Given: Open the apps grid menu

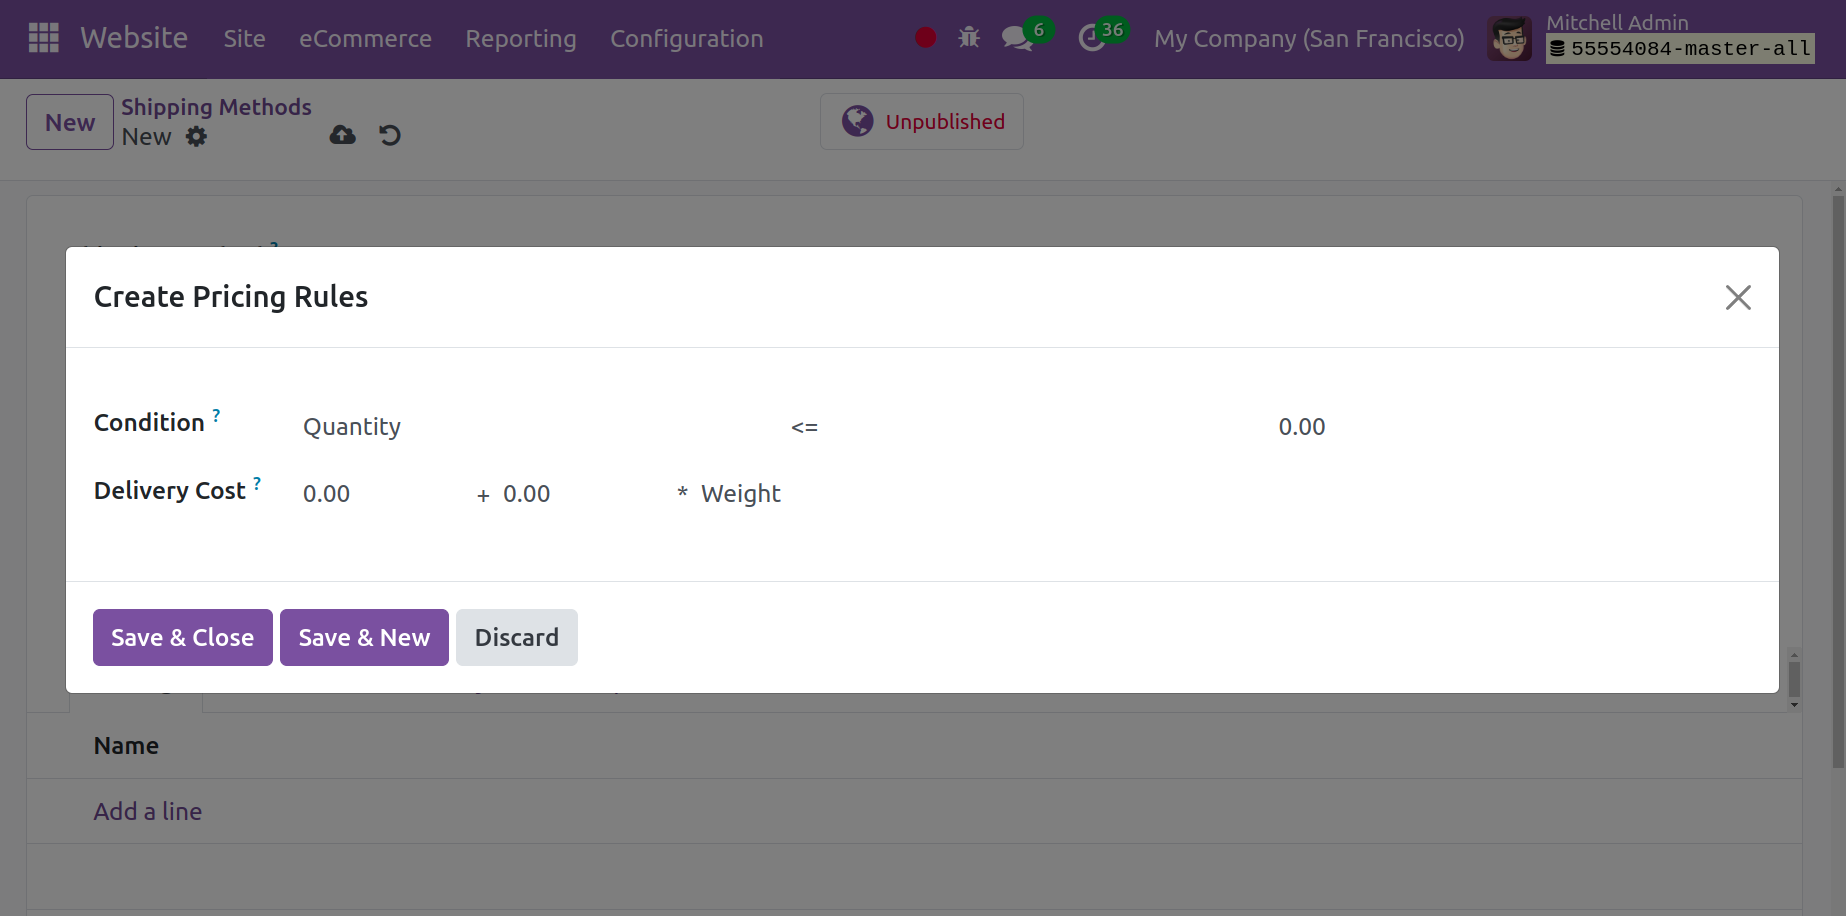Looking at the screenshot, I should [43, 37].
